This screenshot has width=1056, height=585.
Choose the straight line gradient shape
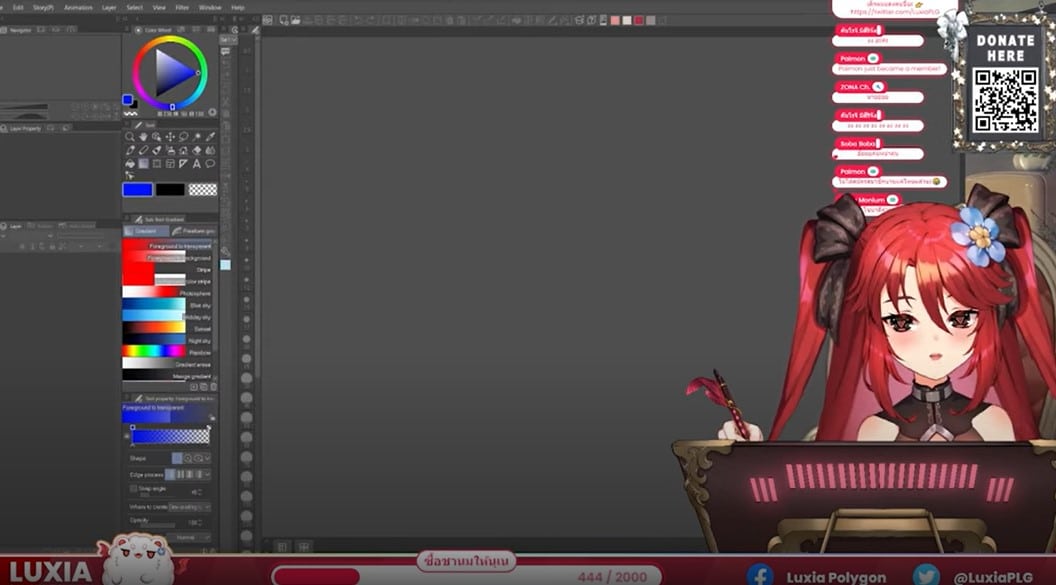177,458
